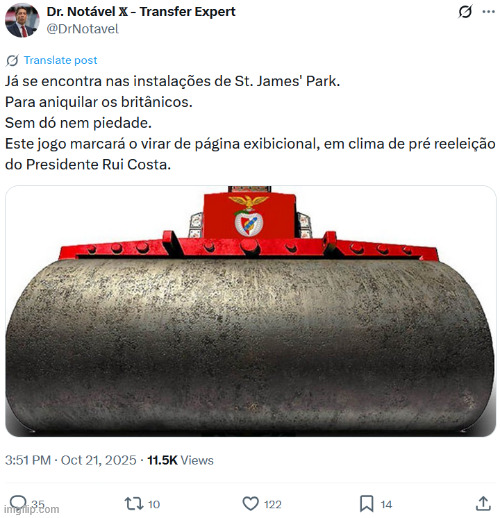The height and width of the screenshot is (518, 500).
Task: Open the steamroller image attachment
Action: tap(250, 311)
